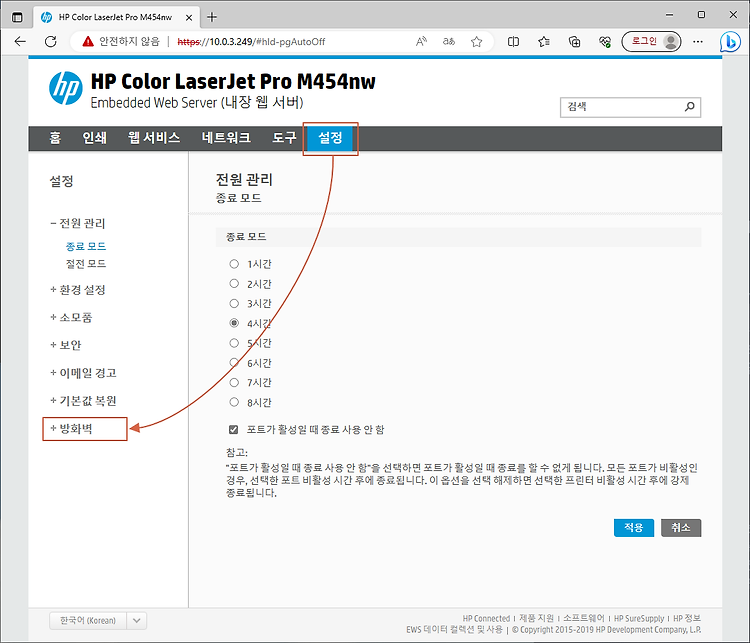The width and height of the screenshot is (750, 643).
Task: Select the 1시간 radio button
Action: tap(234, 264)
